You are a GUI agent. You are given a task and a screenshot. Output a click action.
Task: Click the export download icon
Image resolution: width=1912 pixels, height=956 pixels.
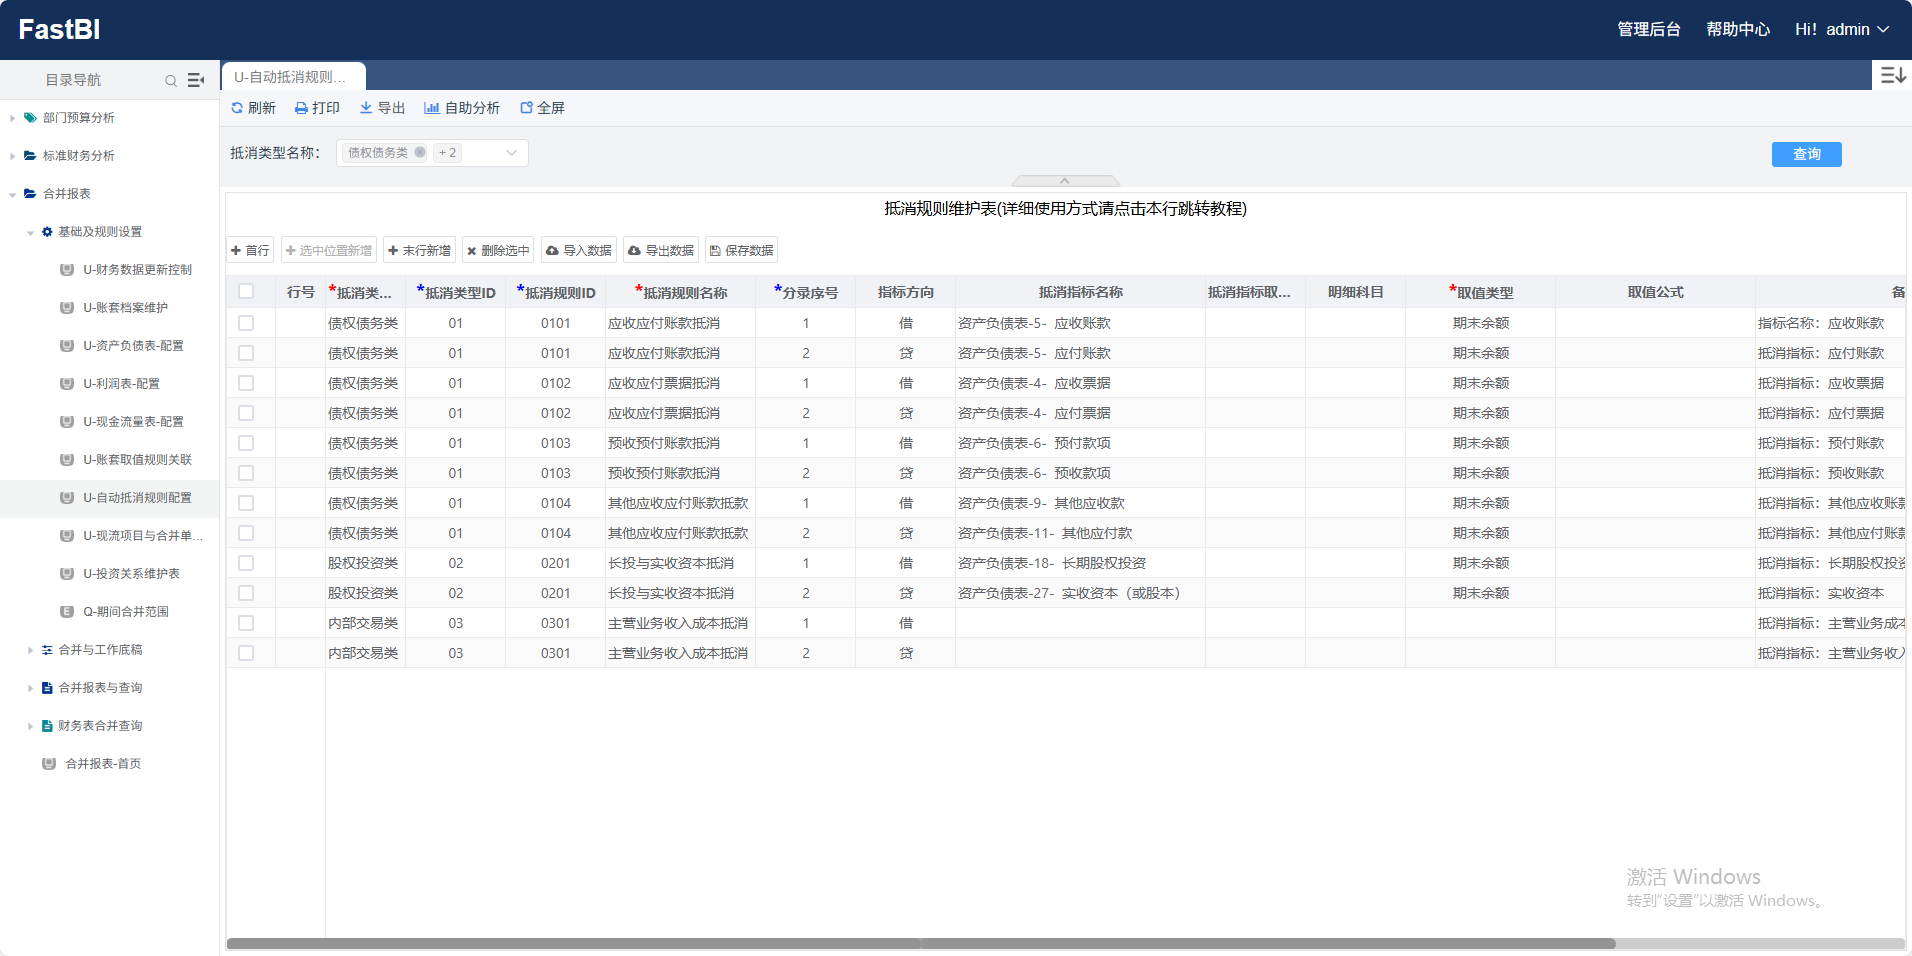coord(366,108)
